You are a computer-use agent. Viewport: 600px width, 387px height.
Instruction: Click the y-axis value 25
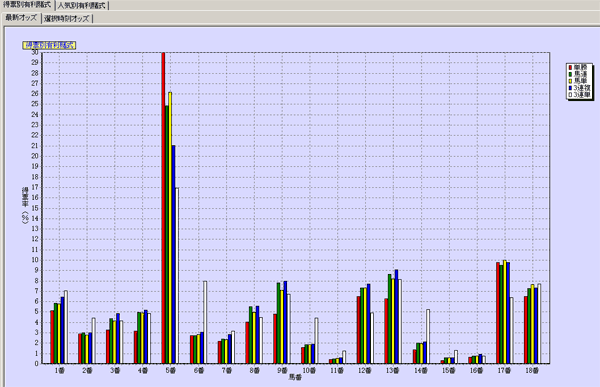[35, 104]
